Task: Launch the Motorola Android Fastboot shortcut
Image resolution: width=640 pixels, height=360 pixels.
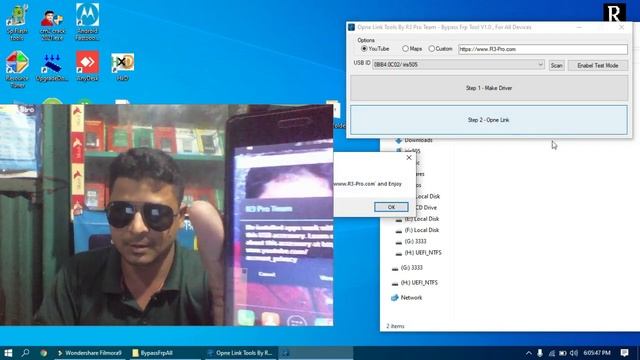Action: tap(87, 22)
